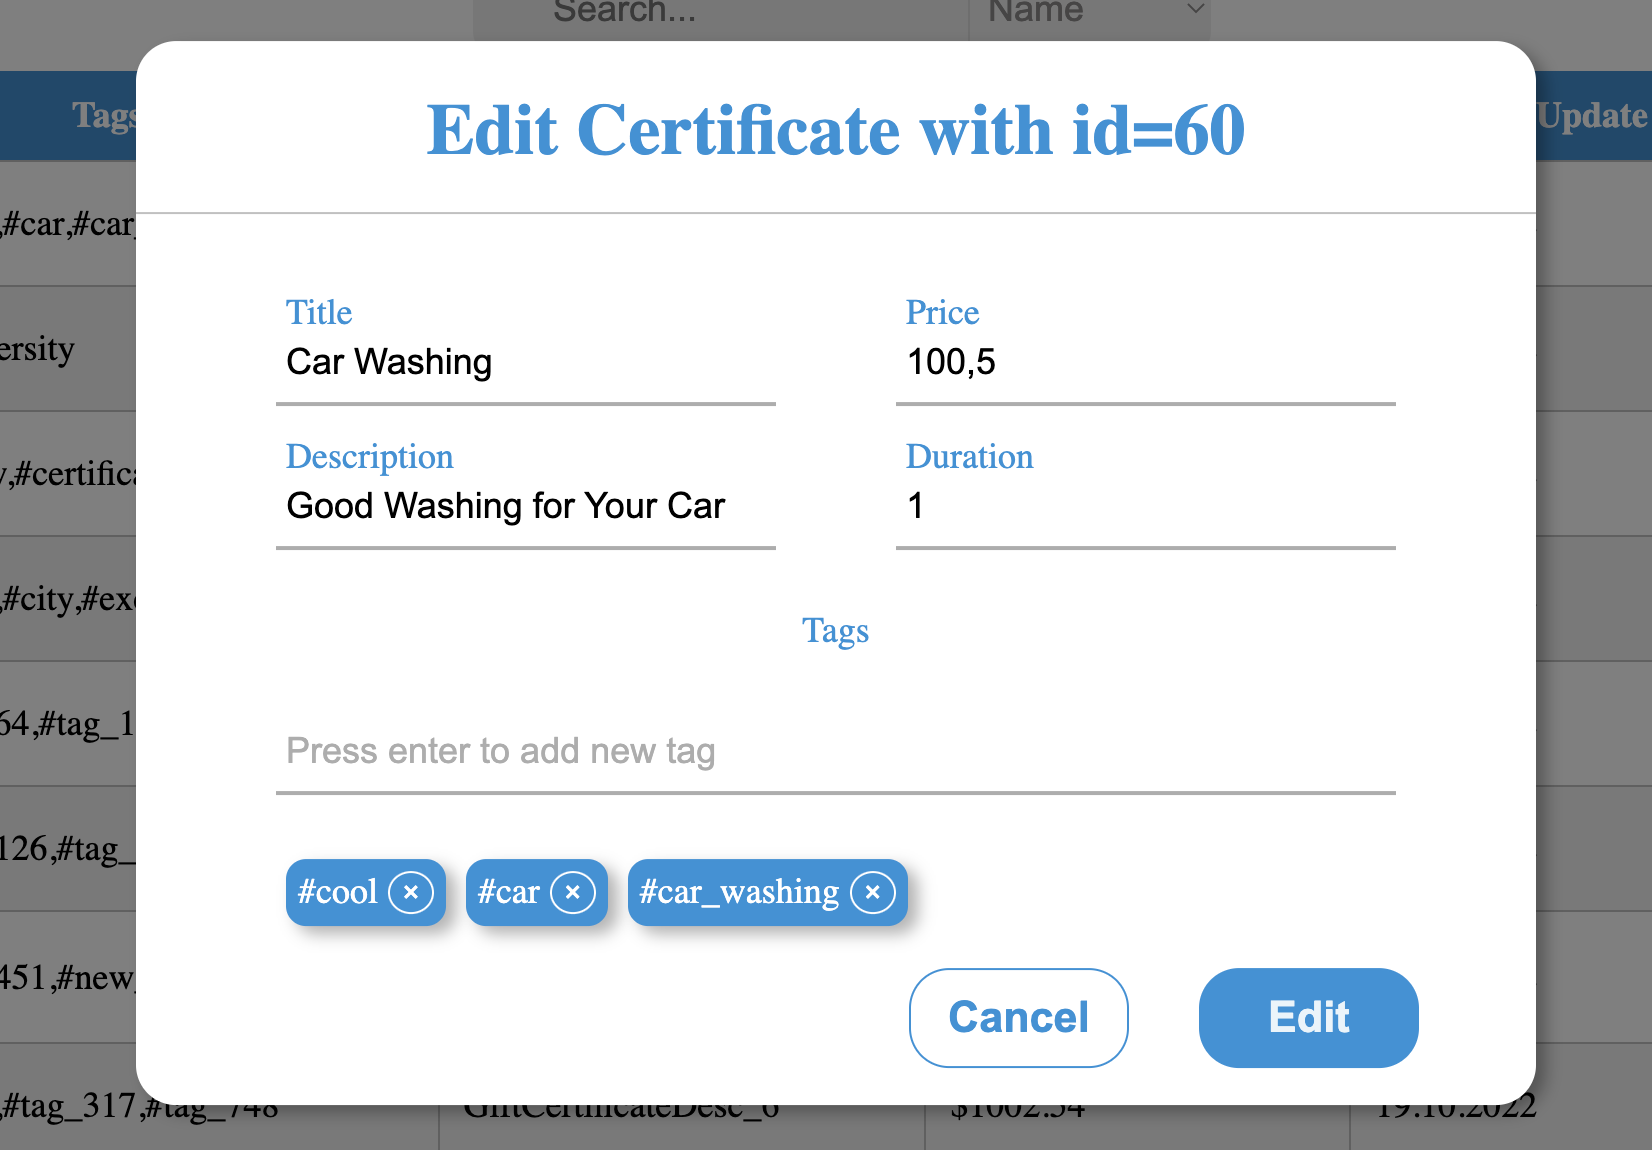
Task: Remove the #car_washing tag
Action: coord(872,892)
